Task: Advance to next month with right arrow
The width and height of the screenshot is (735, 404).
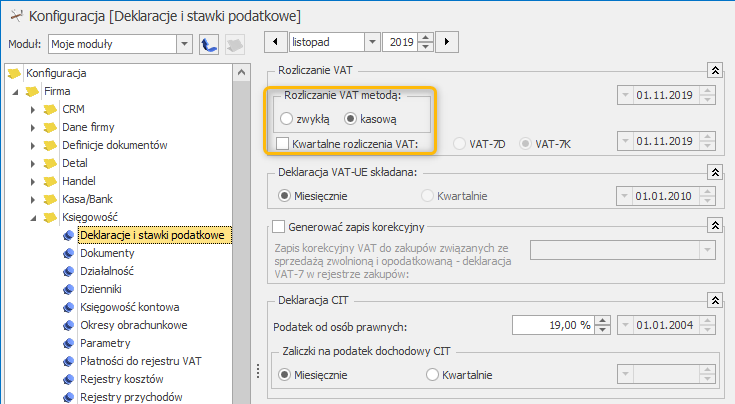Action: (447, 42)
